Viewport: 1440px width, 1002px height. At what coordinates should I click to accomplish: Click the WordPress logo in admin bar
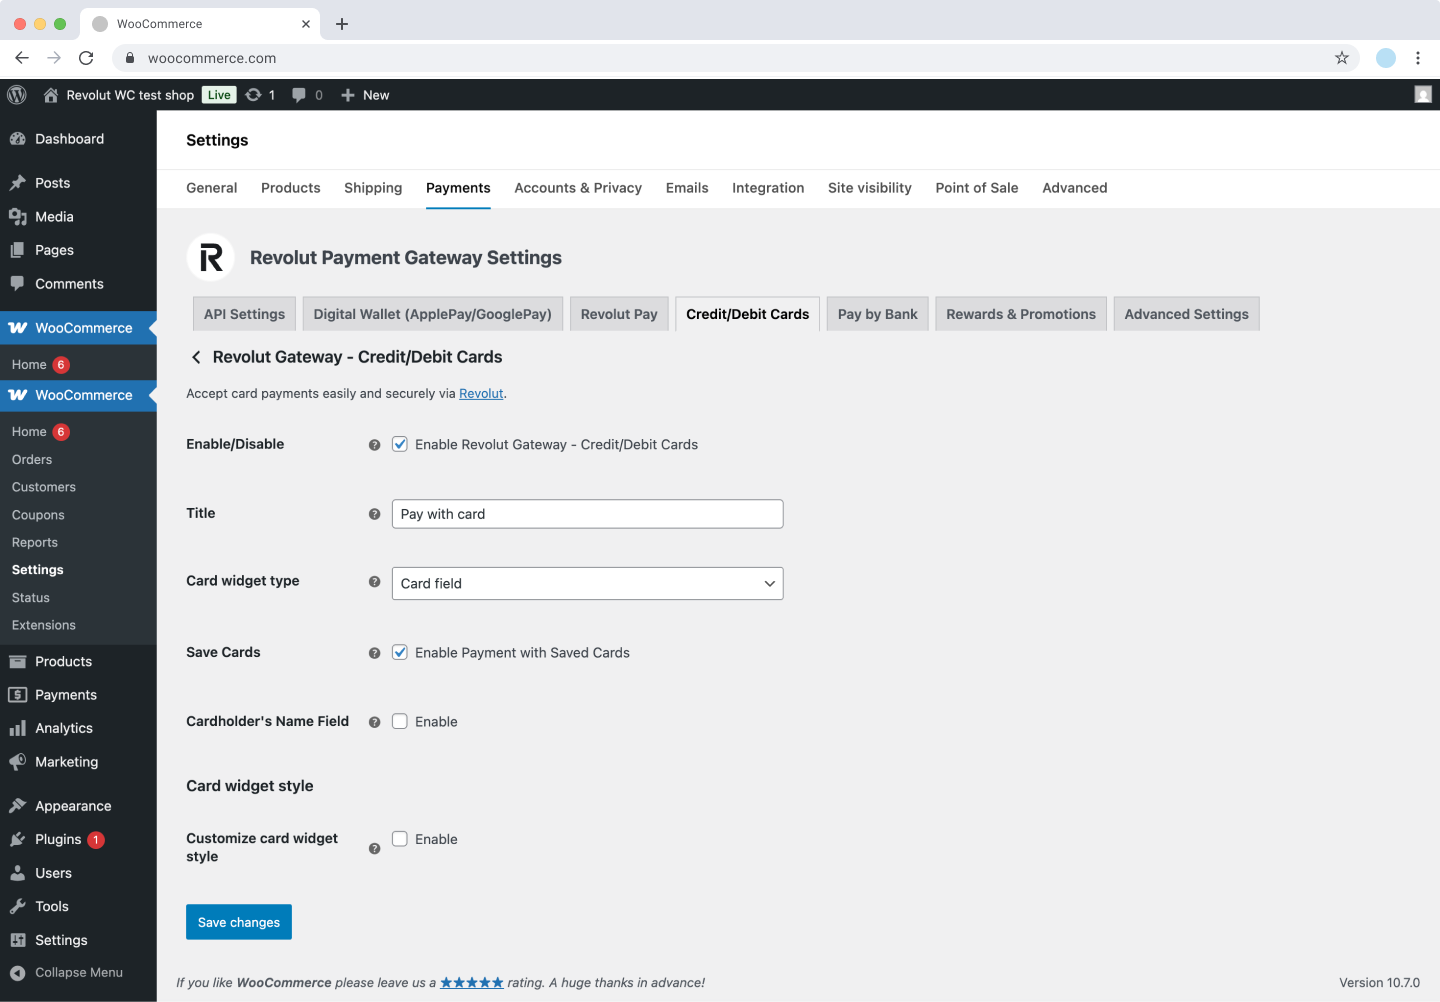pos(17,95)
